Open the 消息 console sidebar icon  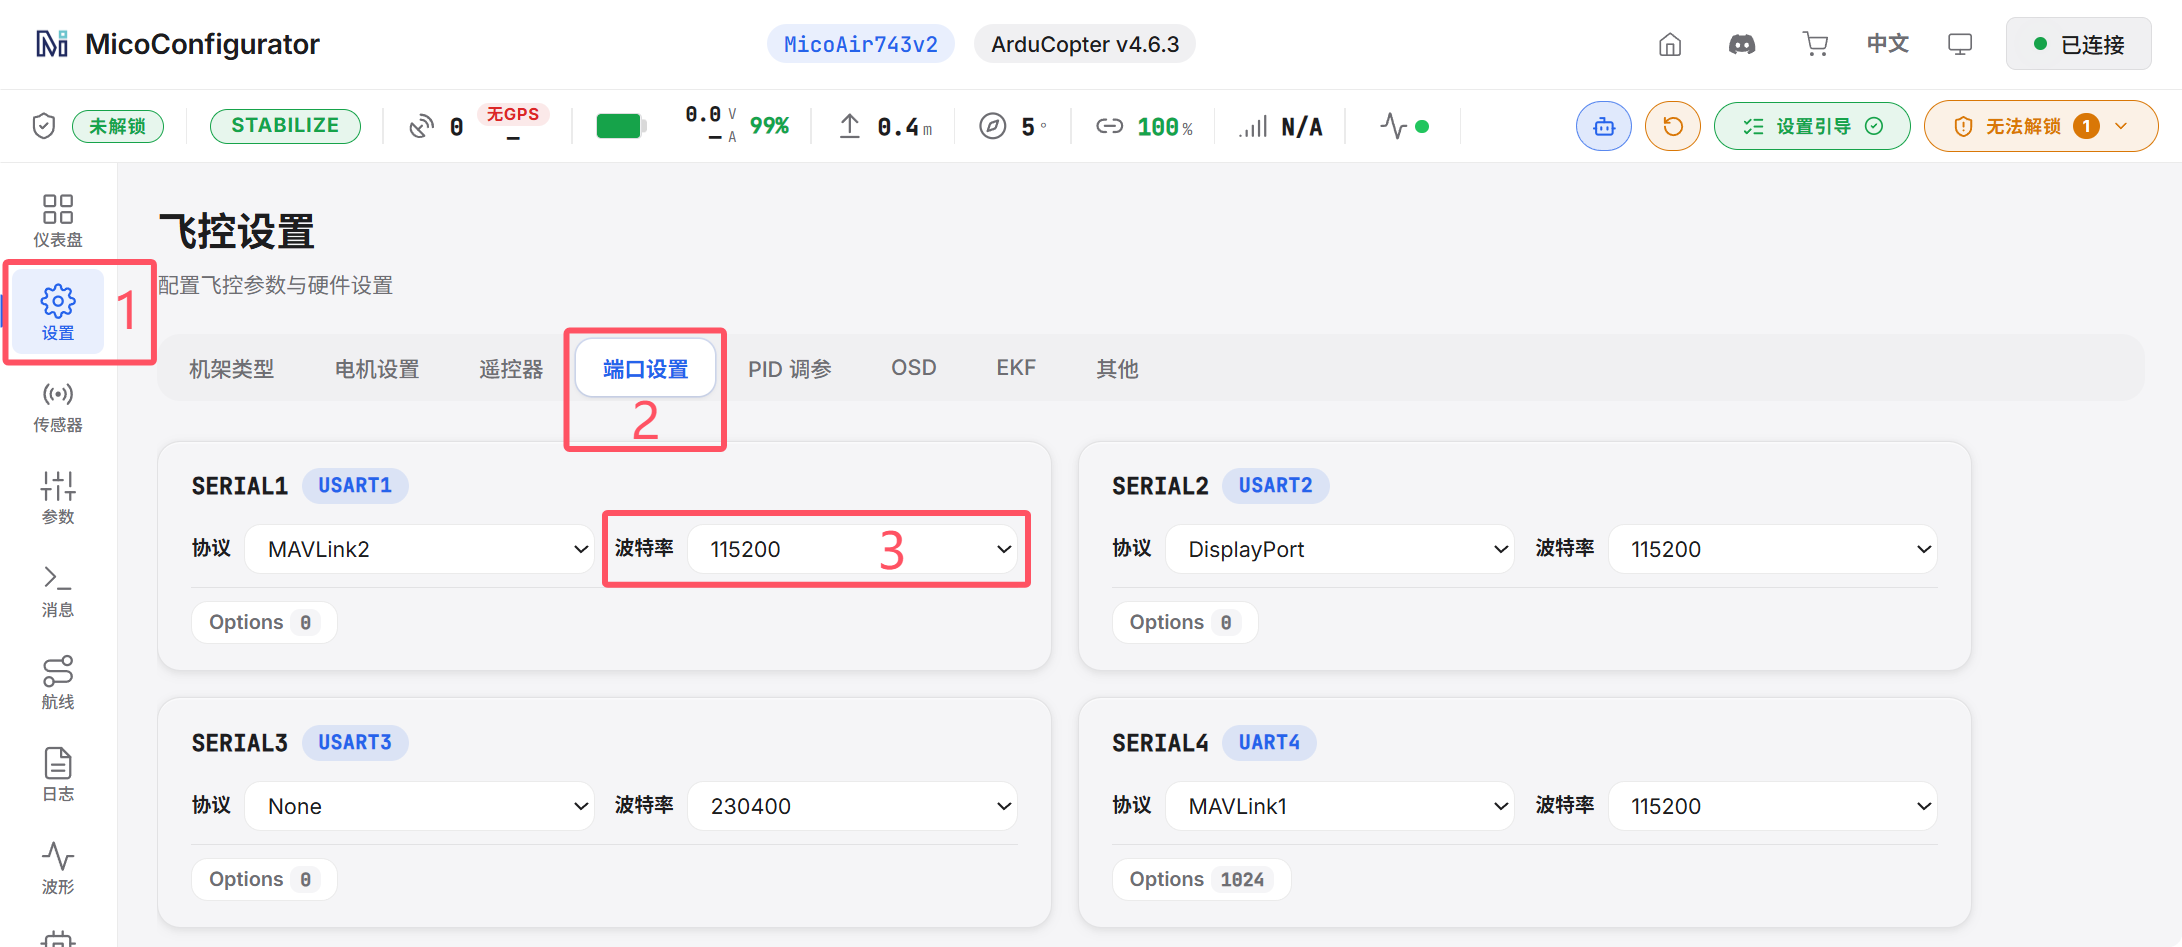click(58, 591)
